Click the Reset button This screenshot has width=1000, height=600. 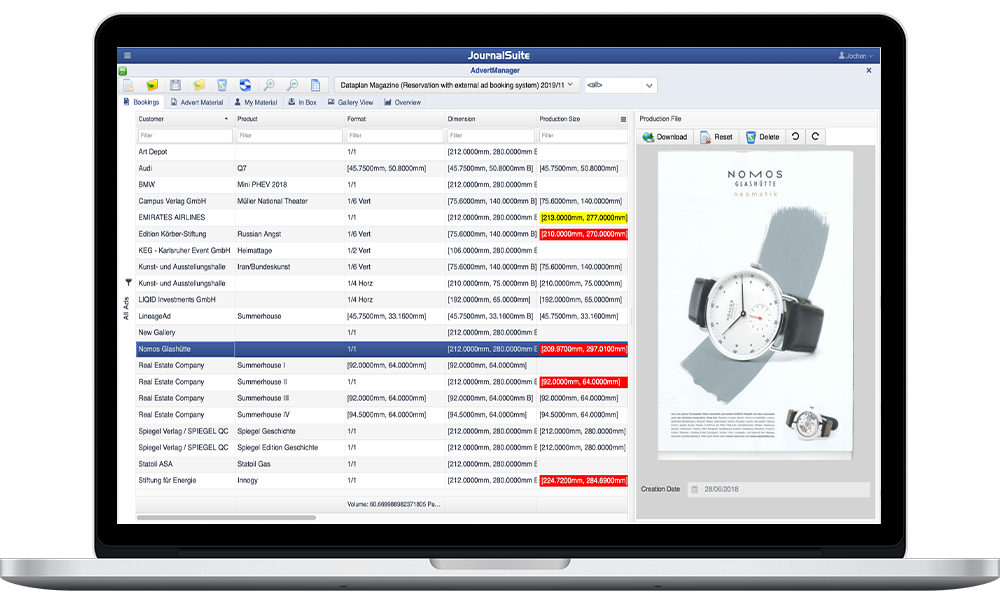tap(716, 137)
